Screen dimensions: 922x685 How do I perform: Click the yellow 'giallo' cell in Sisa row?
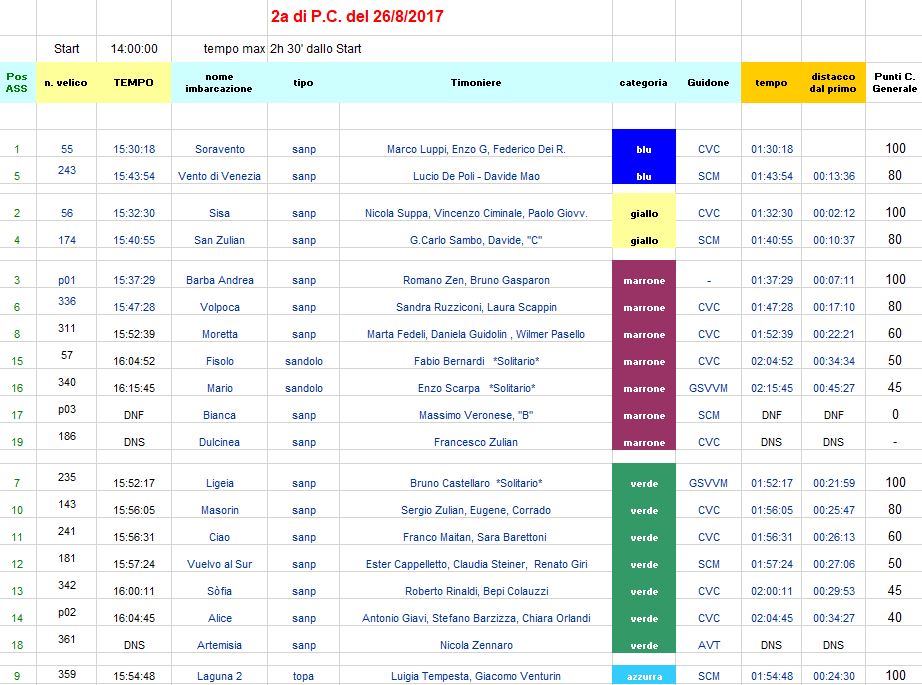point(644,207)
